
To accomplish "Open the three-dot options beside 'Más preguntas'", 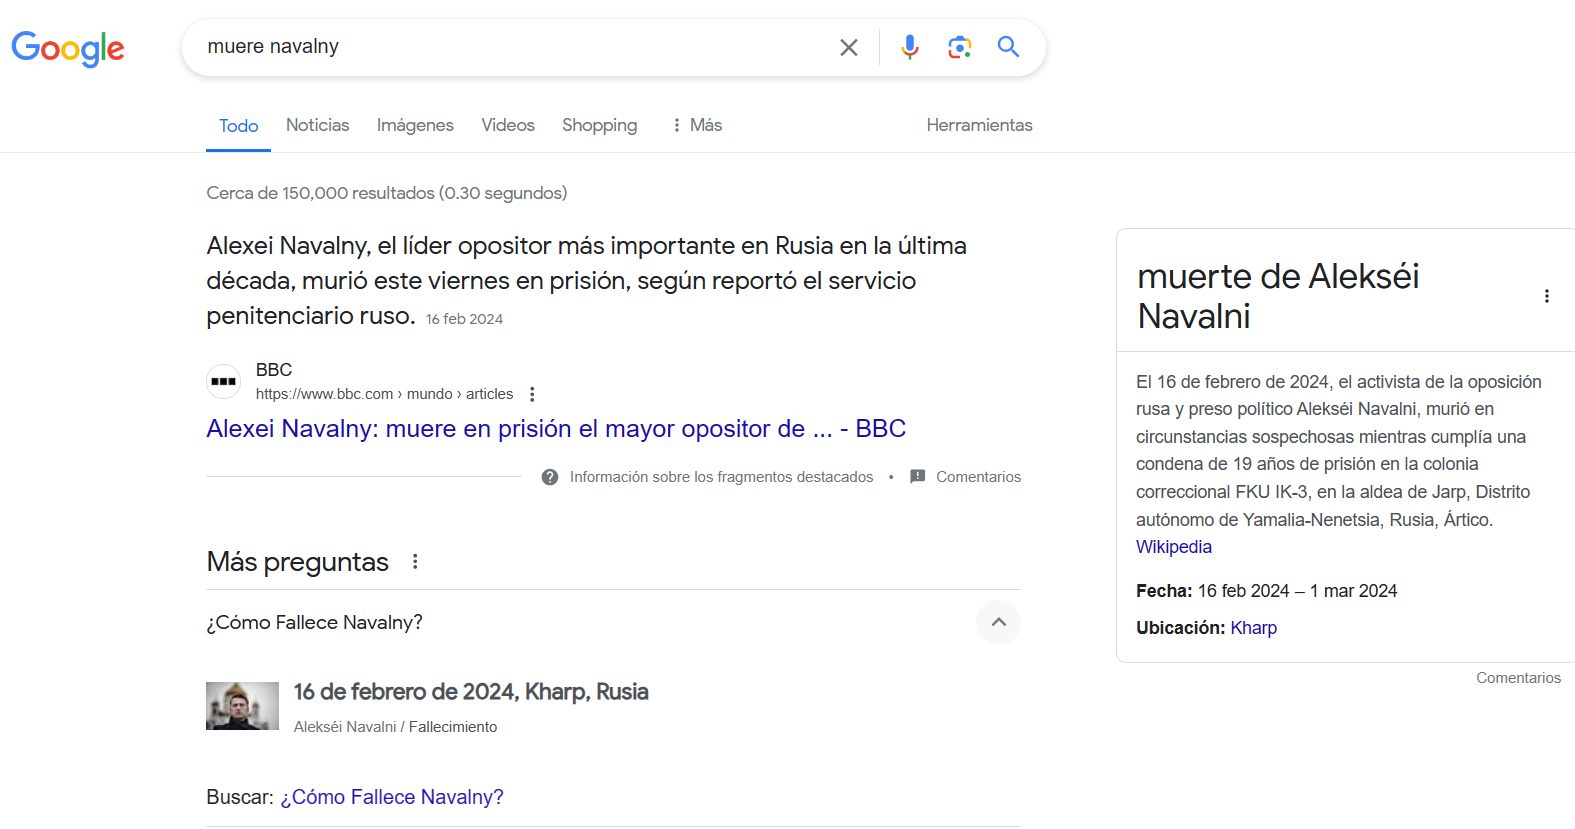I will tap(415, 562).
